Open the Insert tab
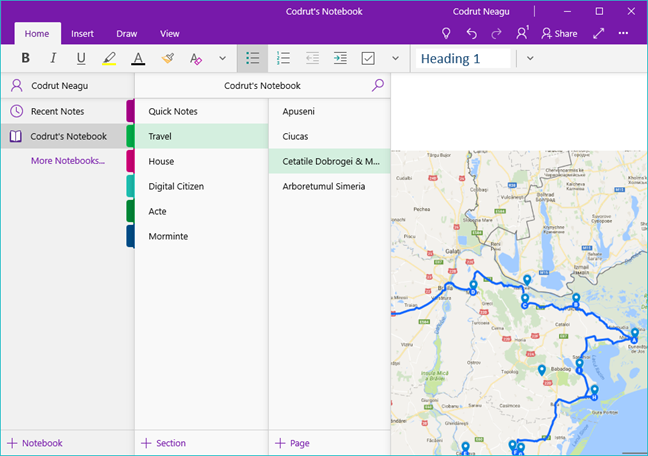Viewport: 648px width, 456px height. point(82,33)
